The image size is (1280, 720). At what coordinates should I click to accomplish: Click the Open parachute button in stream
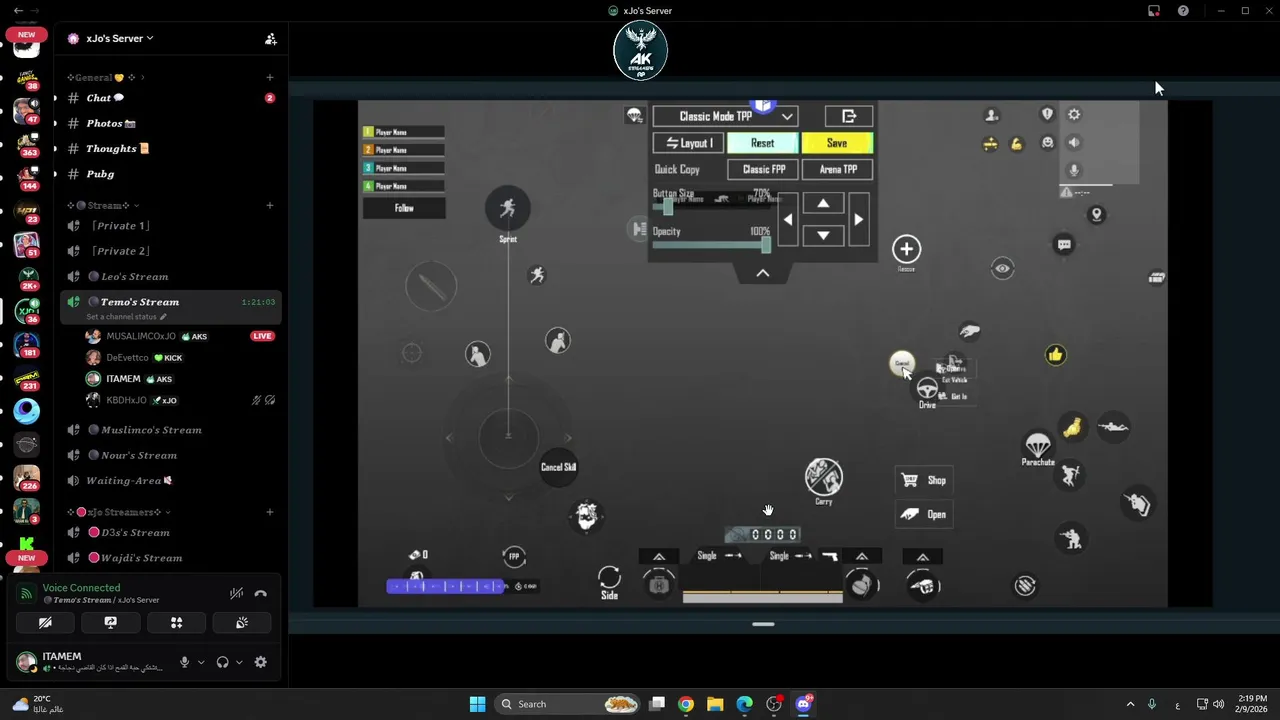pyautogui.click(x=923, y=514)
